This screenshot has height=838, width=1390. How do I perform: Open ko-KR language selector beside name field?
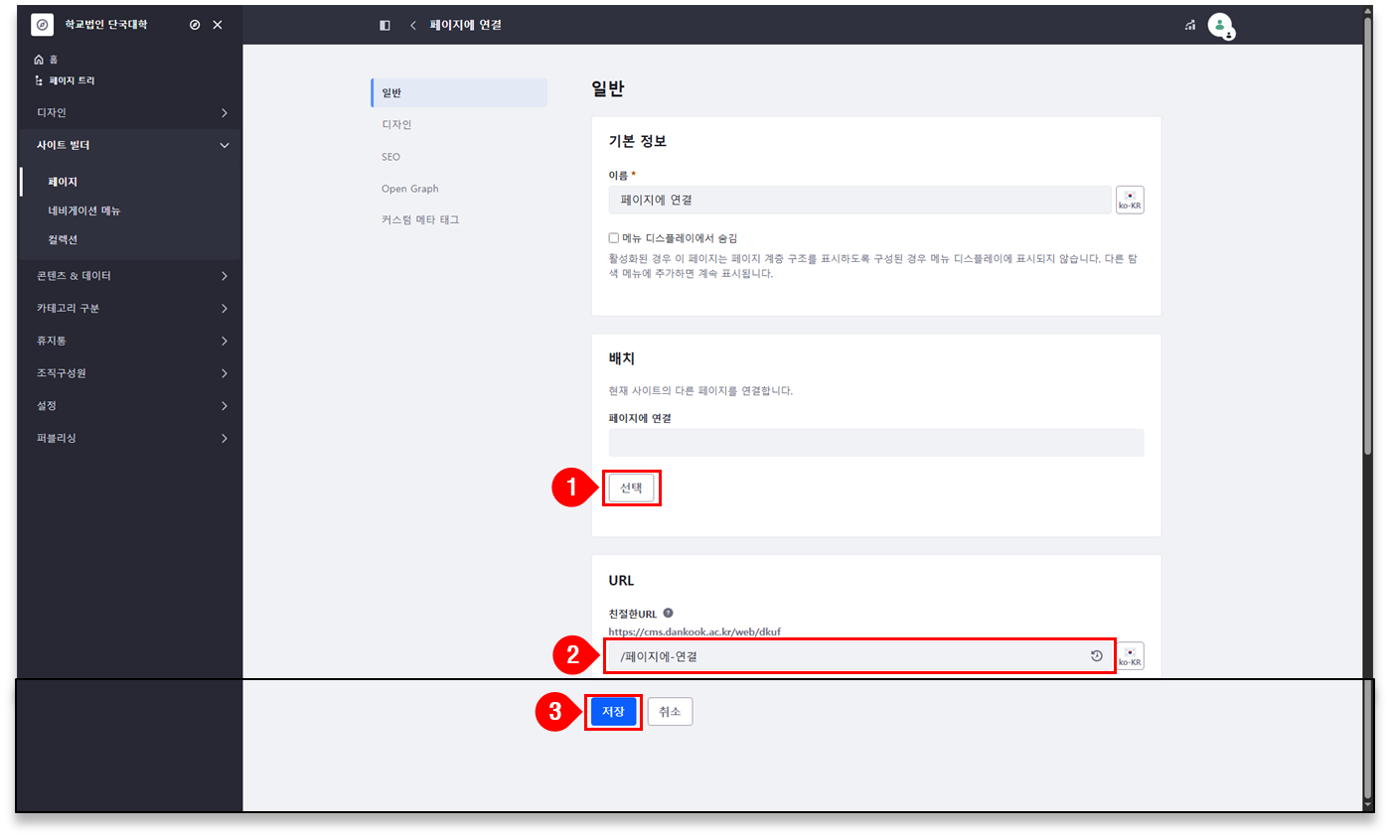[x=1130, y=200]
